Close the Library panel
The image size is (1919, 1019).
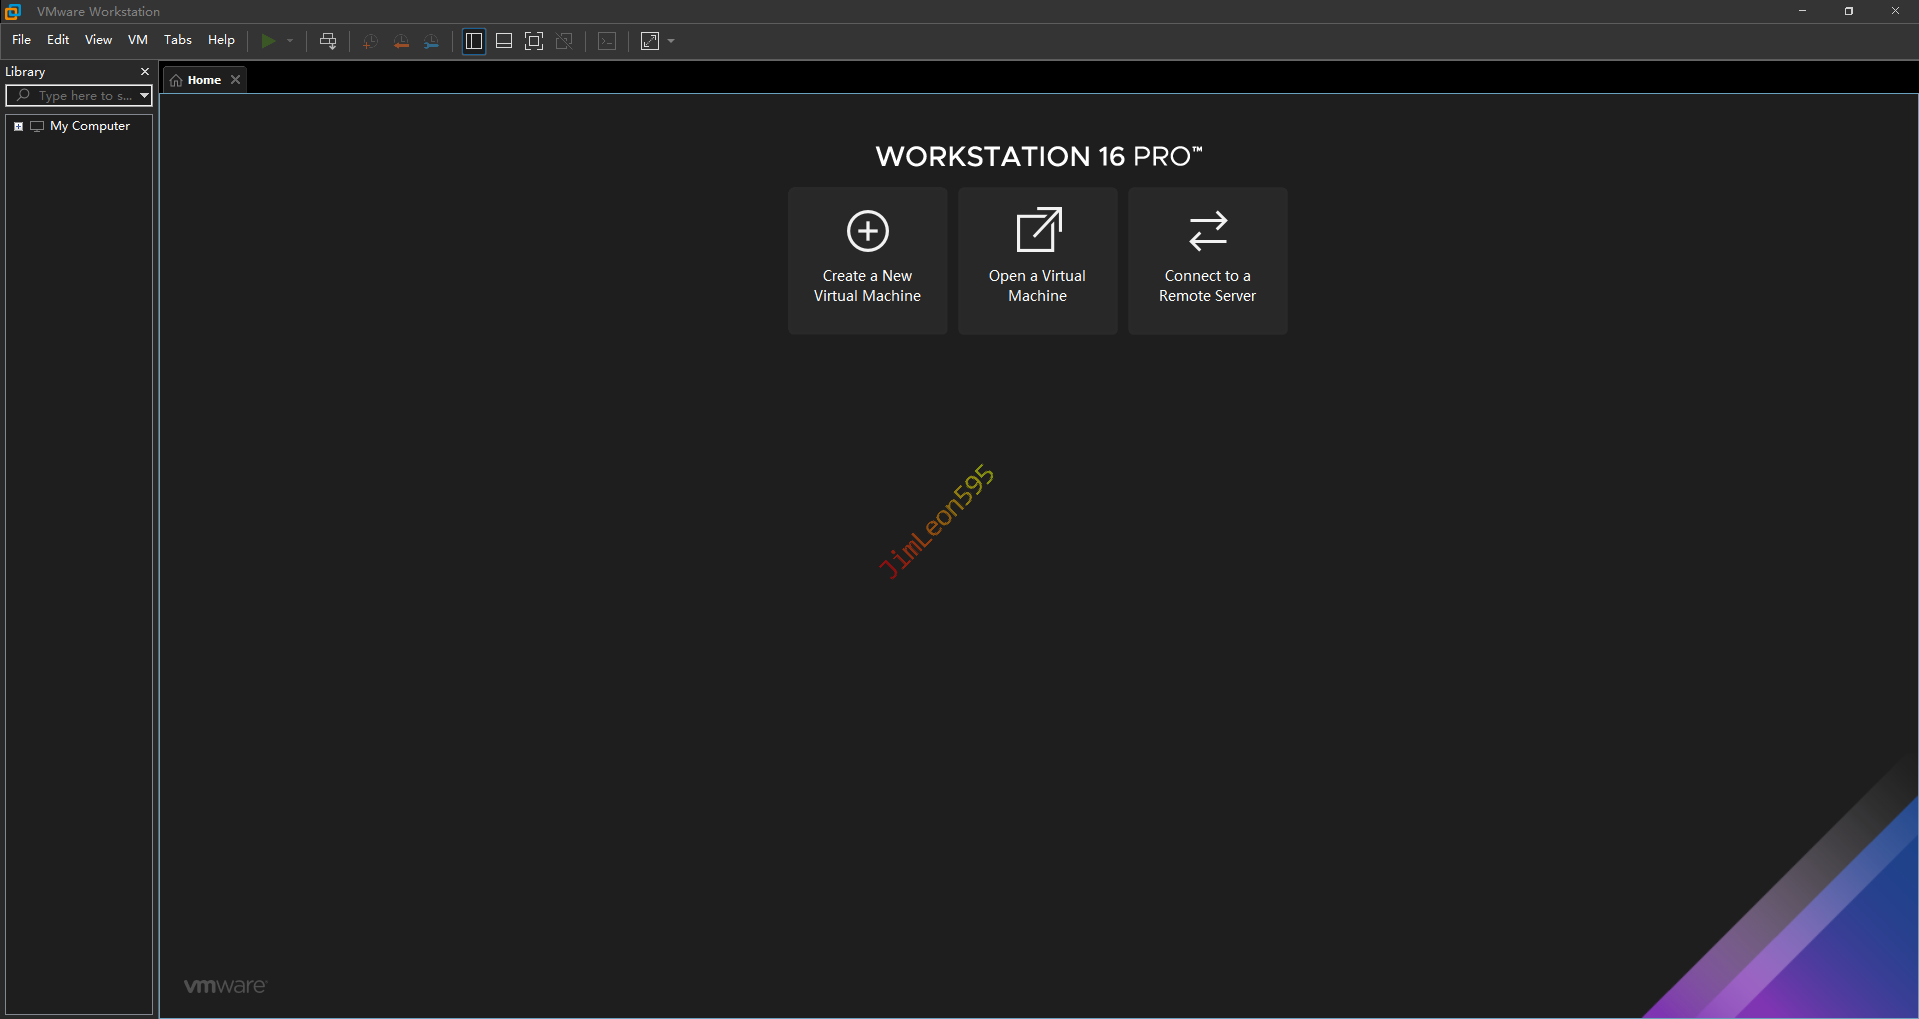tap(145, 72)
